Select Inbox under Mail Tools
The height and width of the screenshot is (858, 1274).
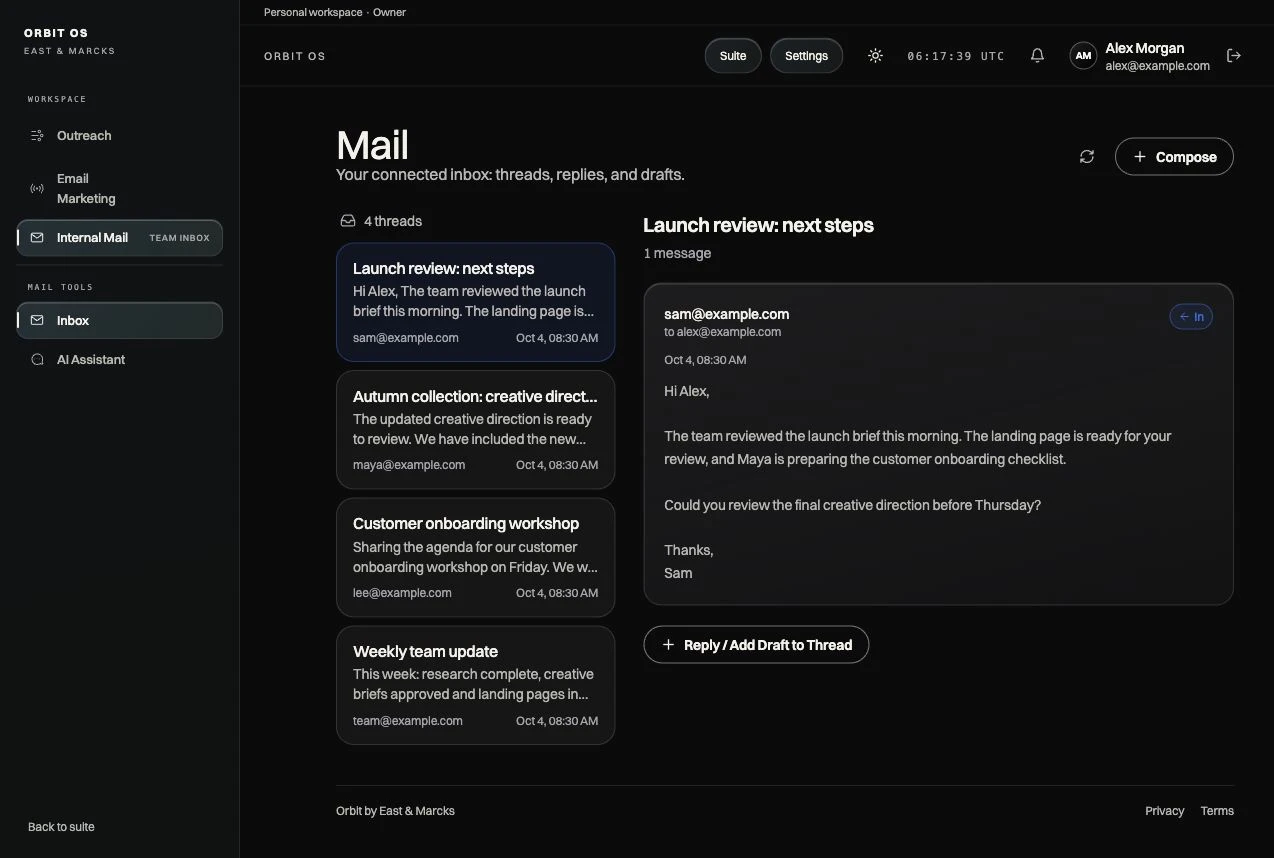point(120,321)
